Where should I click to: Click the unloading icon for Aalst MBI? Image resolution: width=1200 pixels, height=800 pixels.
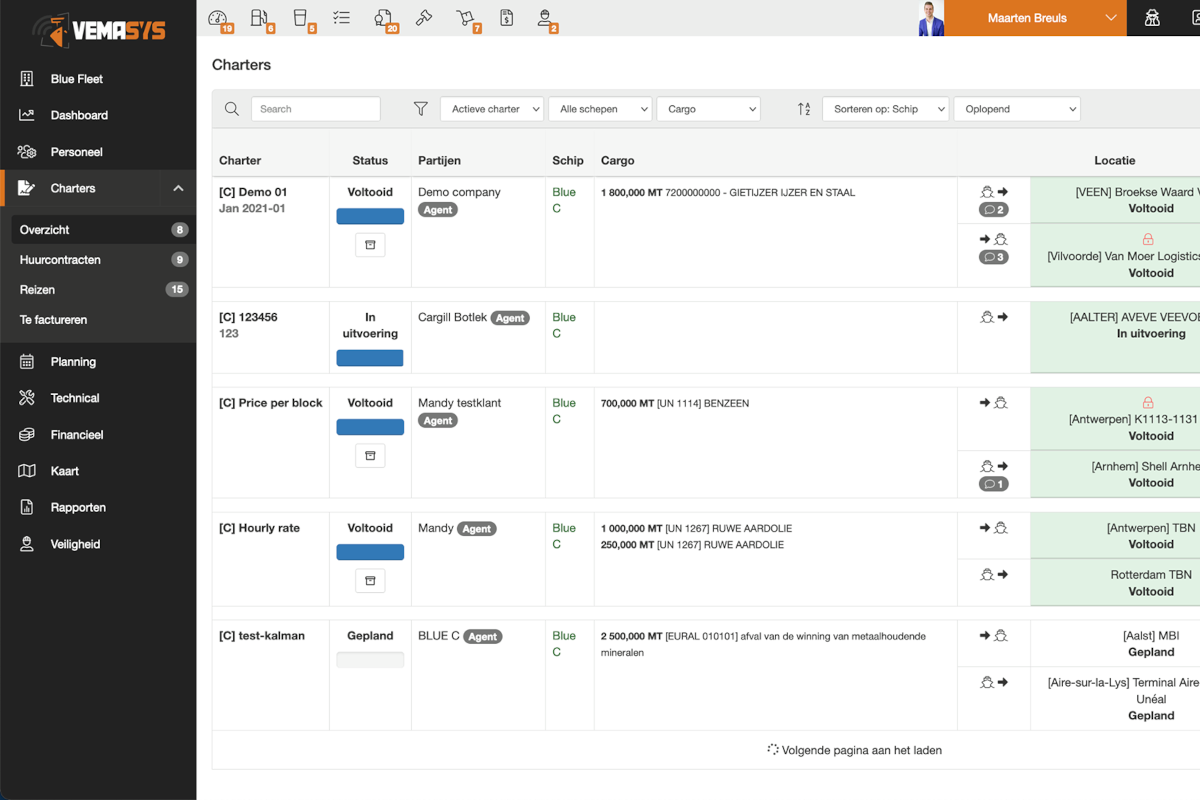click(994, 635)
